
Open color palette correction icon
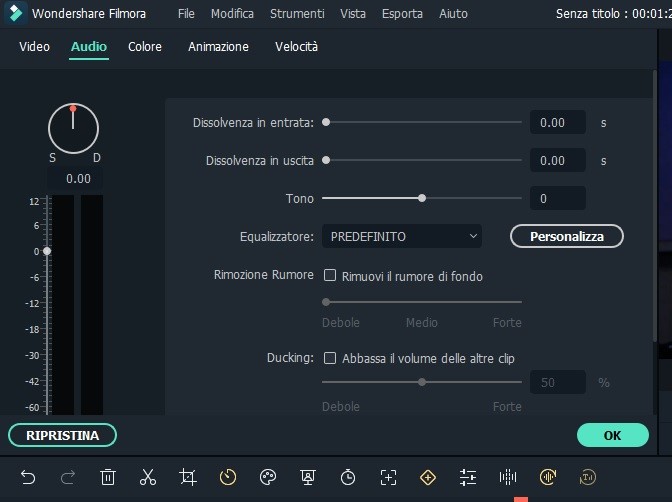pyautogui.click(x=267, y=477)
